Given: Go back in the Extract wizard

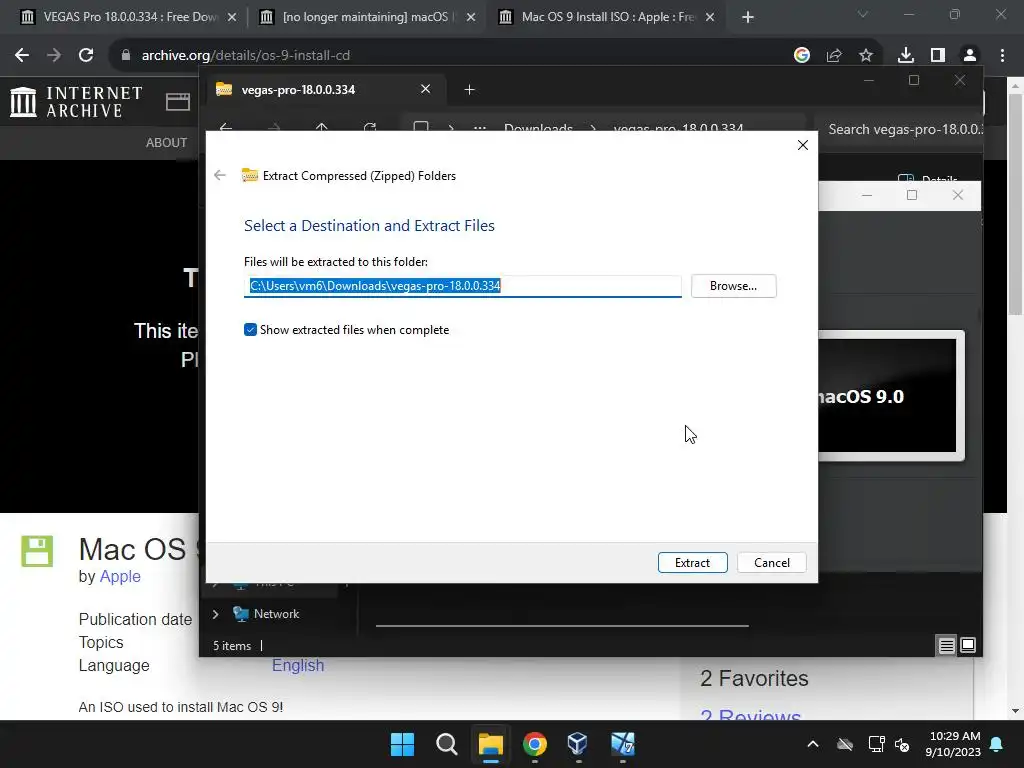Looking at the screenshot, I should click(x=219, y=175).
